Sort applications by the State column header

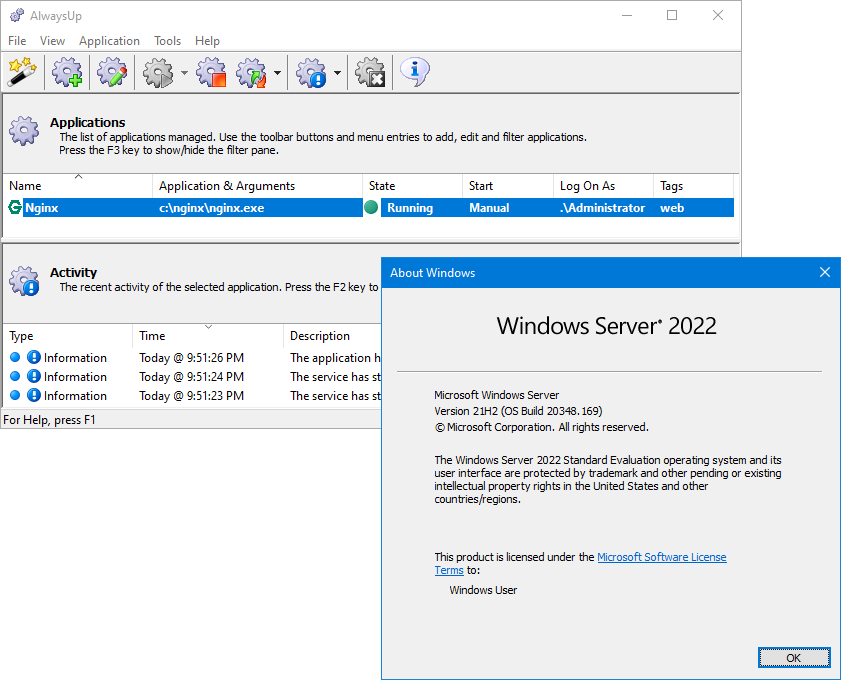(412, 186)
